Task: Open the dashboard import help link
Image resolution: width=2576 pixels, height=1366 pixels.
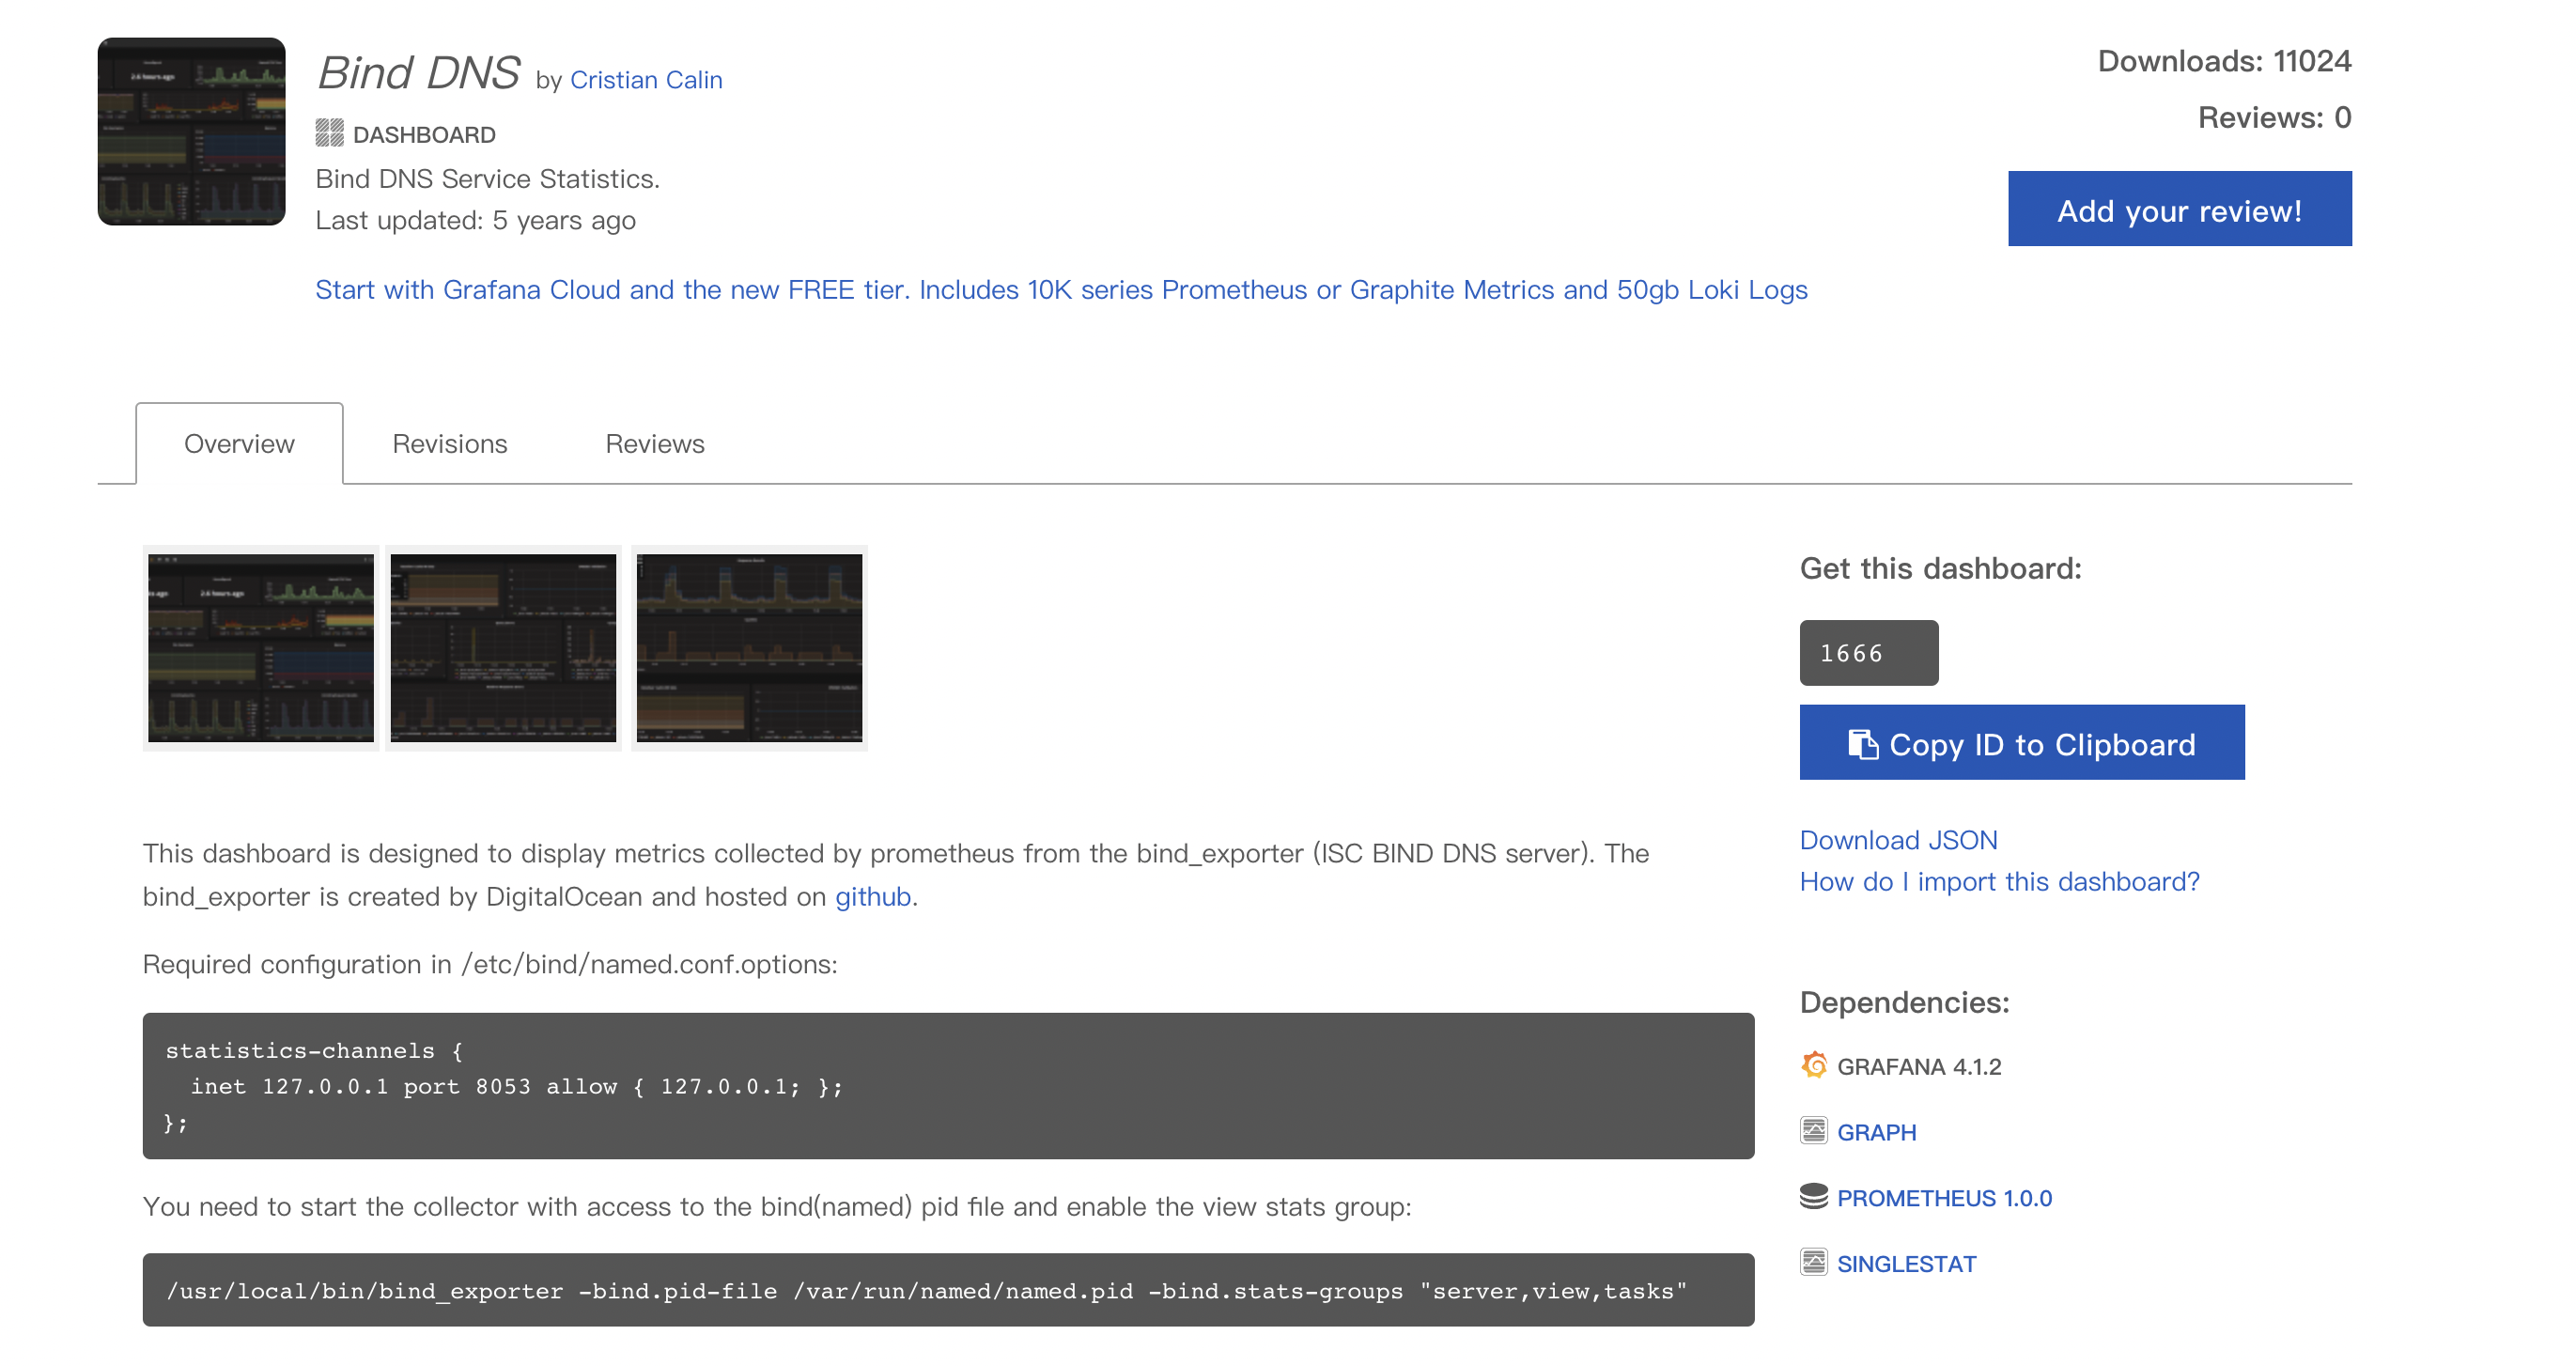Action: click(x=1999, y=881)
